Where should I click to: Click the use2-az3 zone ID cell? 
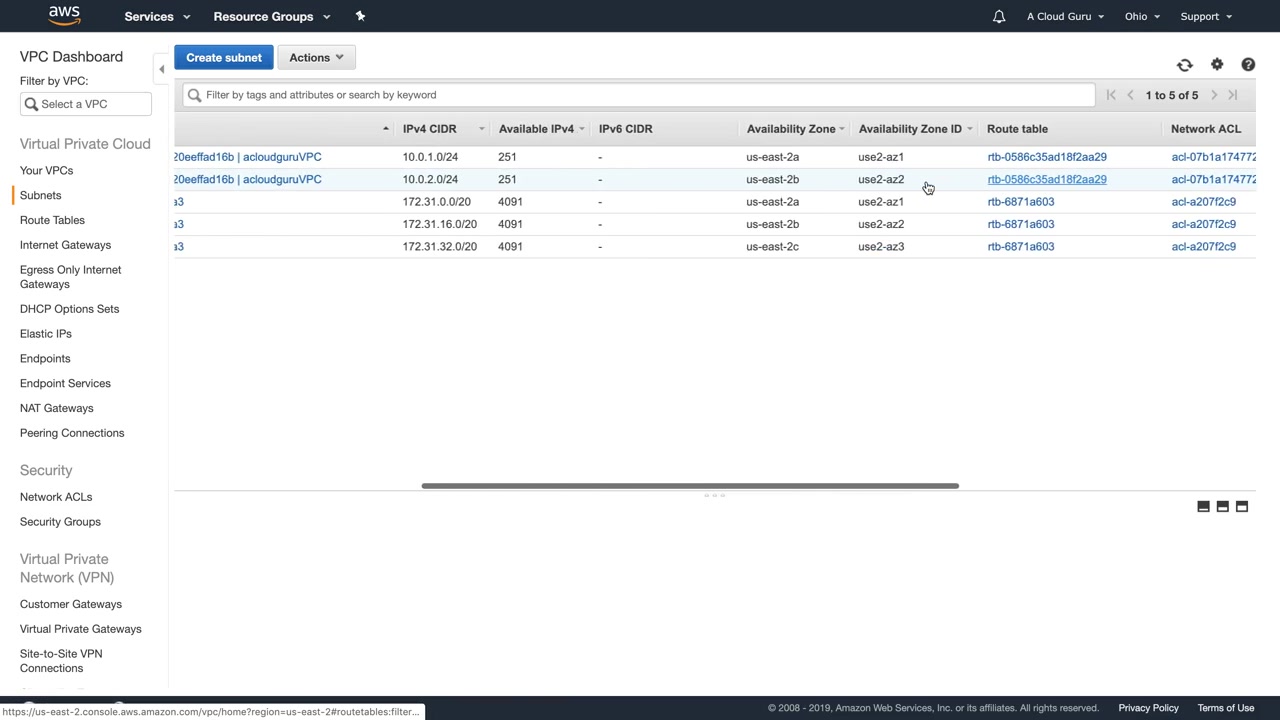[x=881, y=247]
